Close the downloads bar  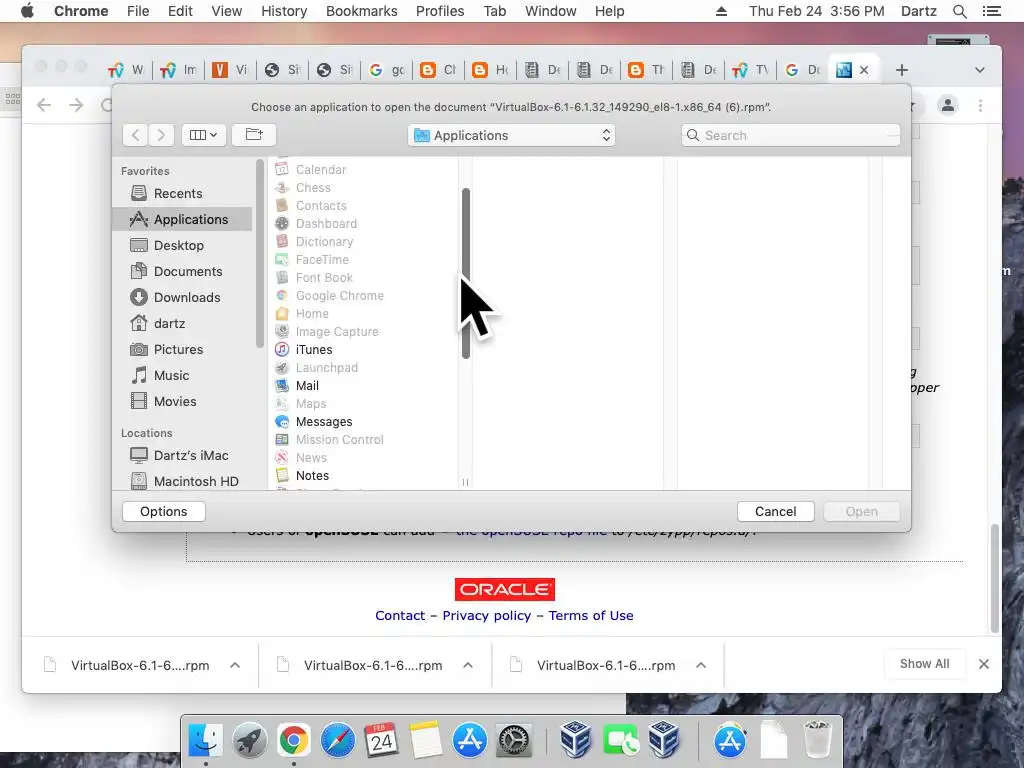point(984,664)
